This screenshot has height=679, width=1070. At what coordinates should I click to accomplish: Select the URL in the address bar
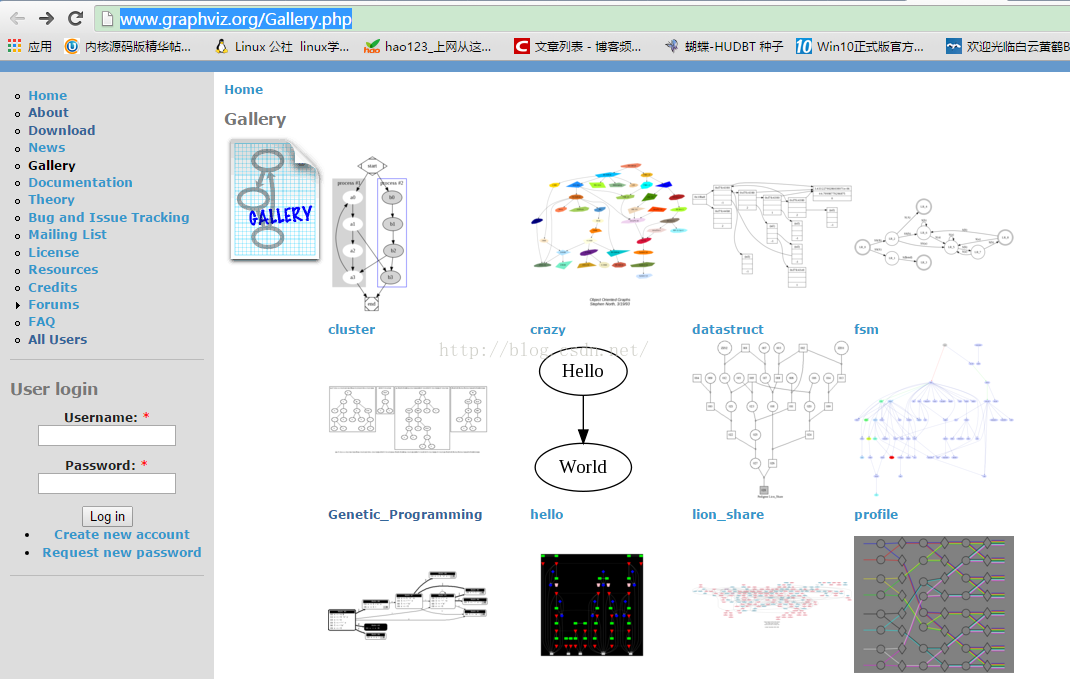point(235,19)
